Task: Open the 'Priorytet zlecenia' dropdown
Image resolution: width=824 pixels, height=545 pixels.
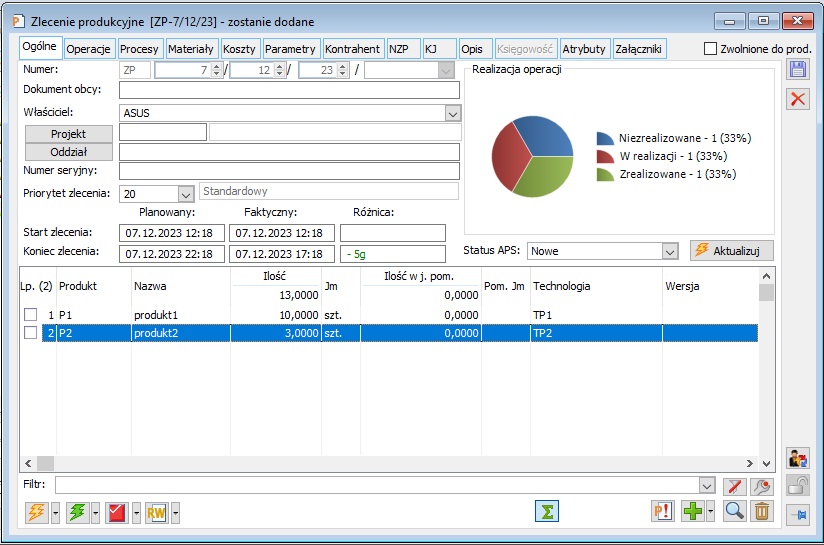Action: point(185,193)
